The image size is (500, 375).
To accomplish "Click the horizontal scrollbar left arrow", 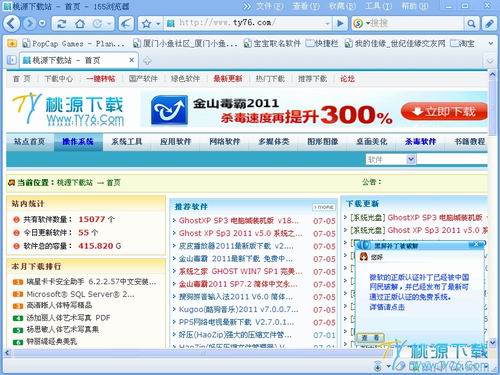I will click(x=8, y=352).
